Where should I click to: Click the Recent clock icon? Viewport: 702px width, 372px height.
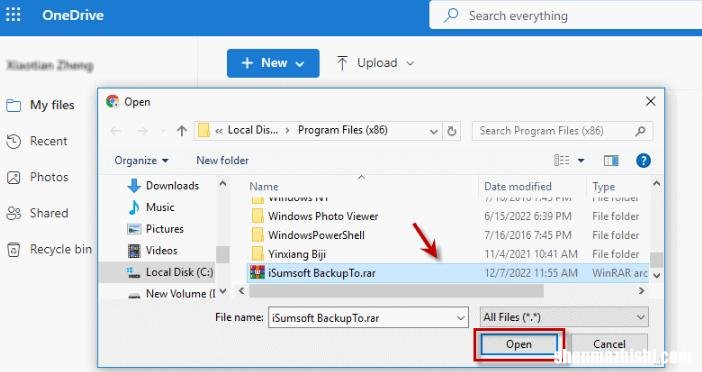(13, 141)
